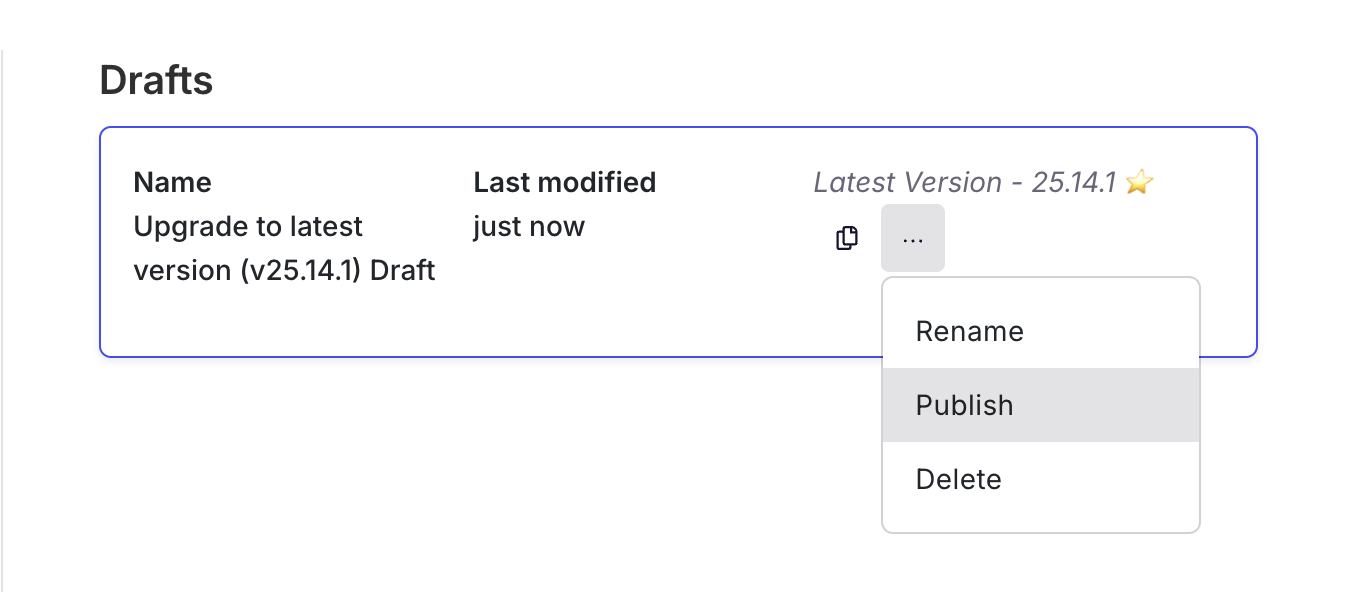Click the 'Latest Version' italic label

[907, 183]
